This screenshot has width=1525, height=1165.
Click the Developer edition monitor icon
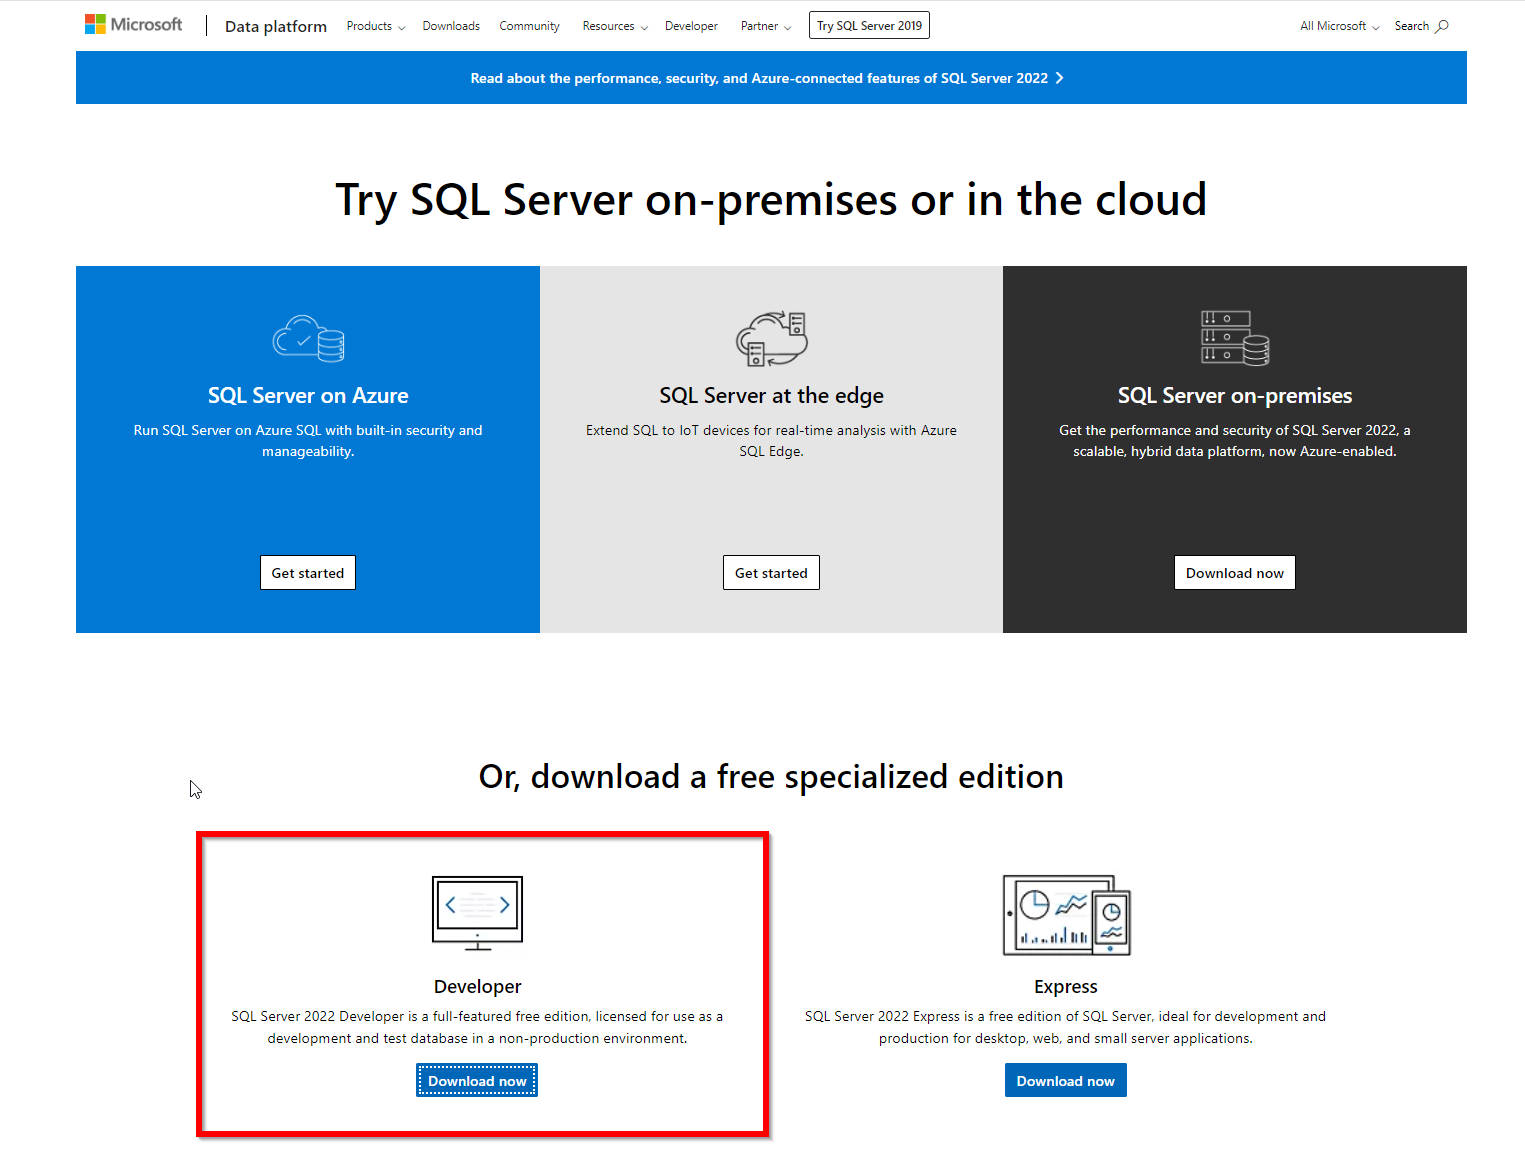[x=477, y=913]
